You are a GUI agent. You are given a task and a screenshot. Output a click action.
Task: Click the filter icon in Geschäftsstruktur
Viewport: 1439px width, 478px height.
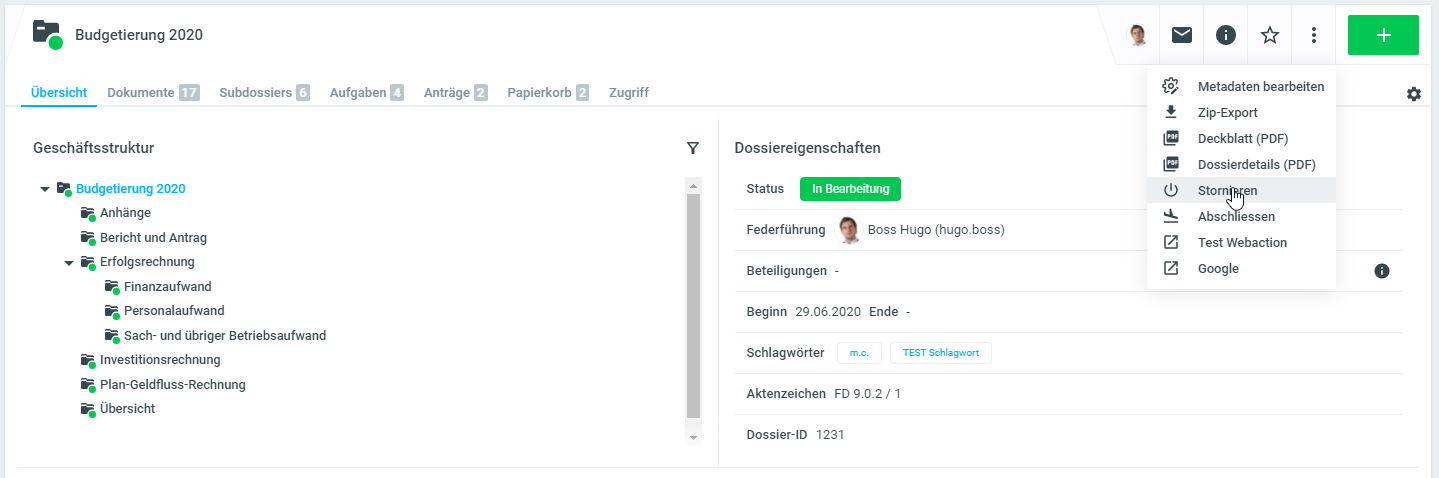693,148
